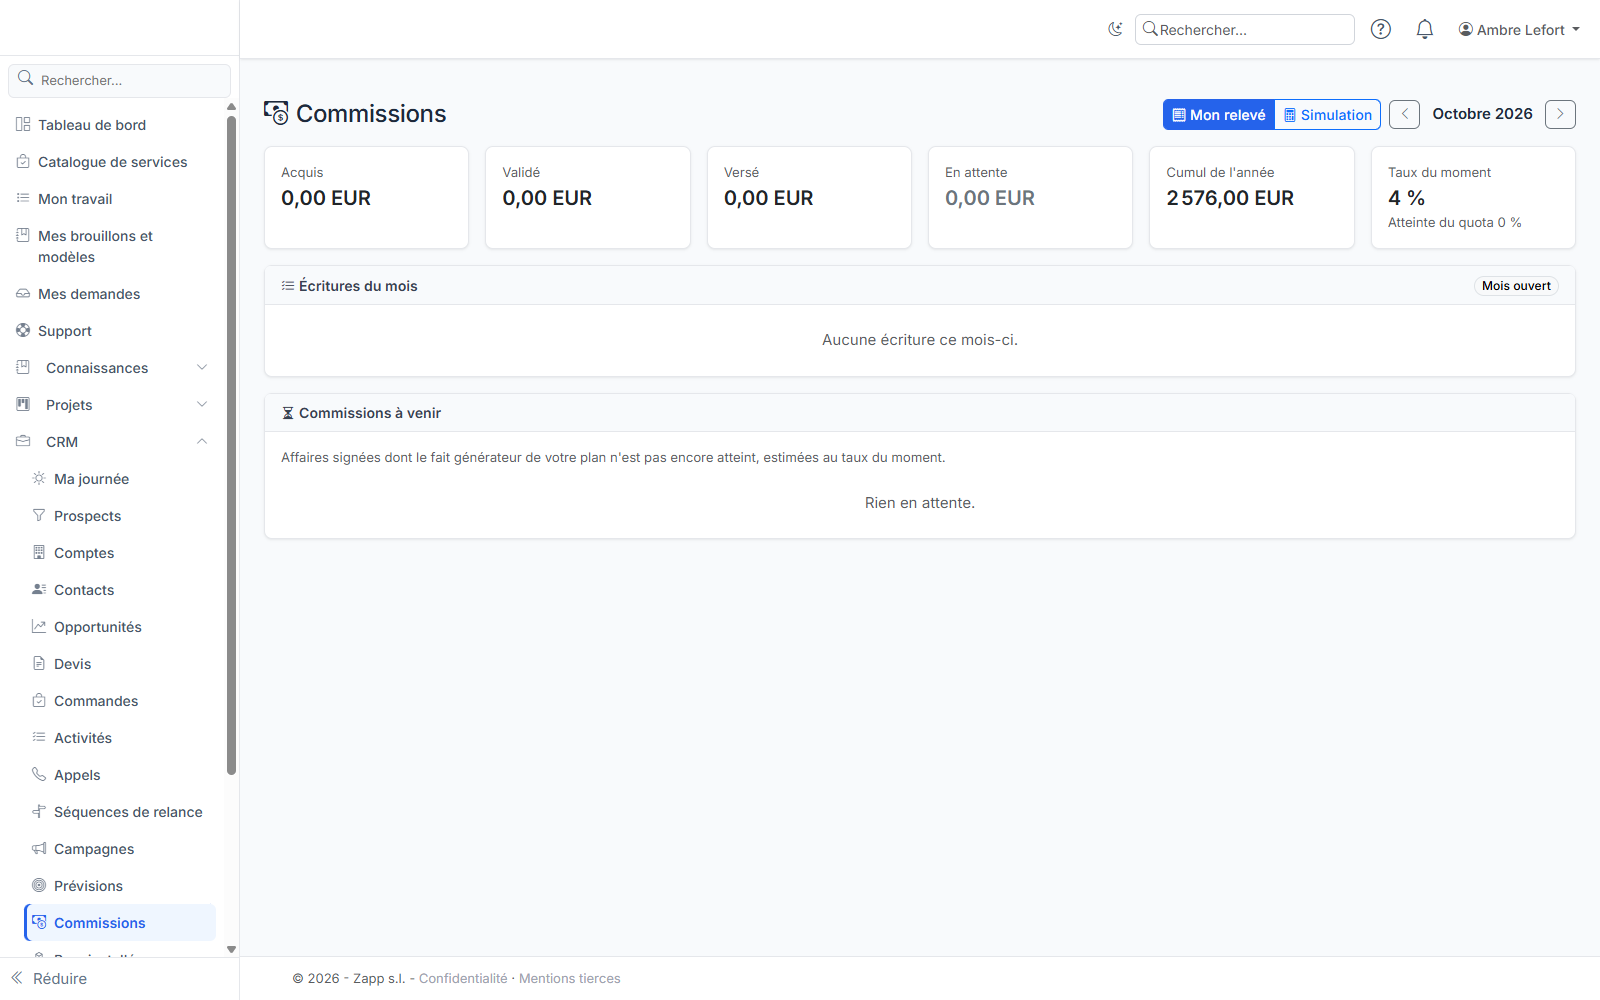This screenshot has height=1000, width=1600.
Task: Click the Mois ouvert badge
Action: 1516,286
